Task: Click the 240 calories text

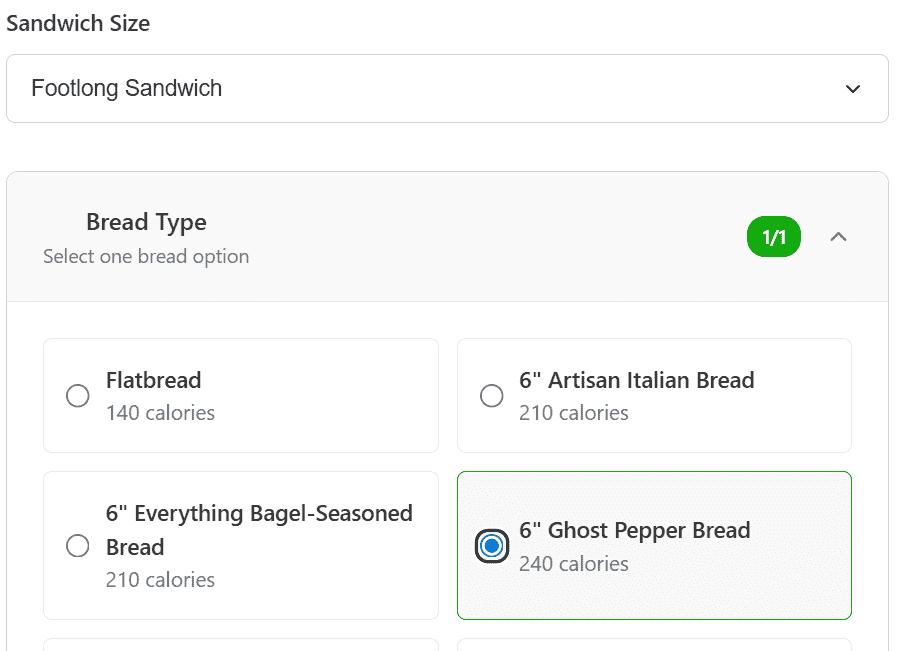Action: click(573, 564)
